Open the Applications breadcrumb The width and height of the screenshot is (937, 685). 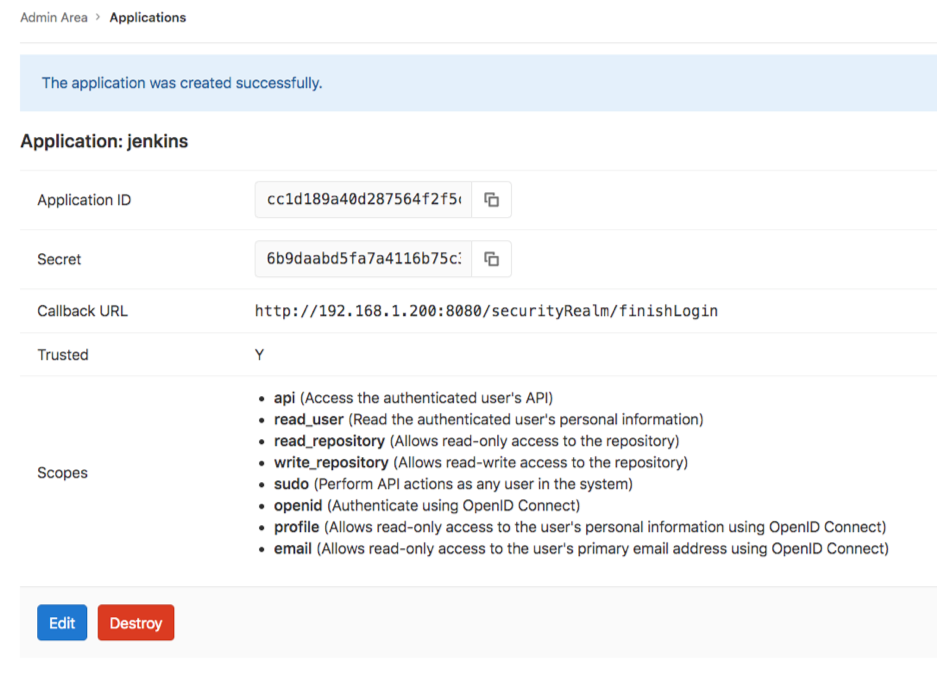[148, 17]
